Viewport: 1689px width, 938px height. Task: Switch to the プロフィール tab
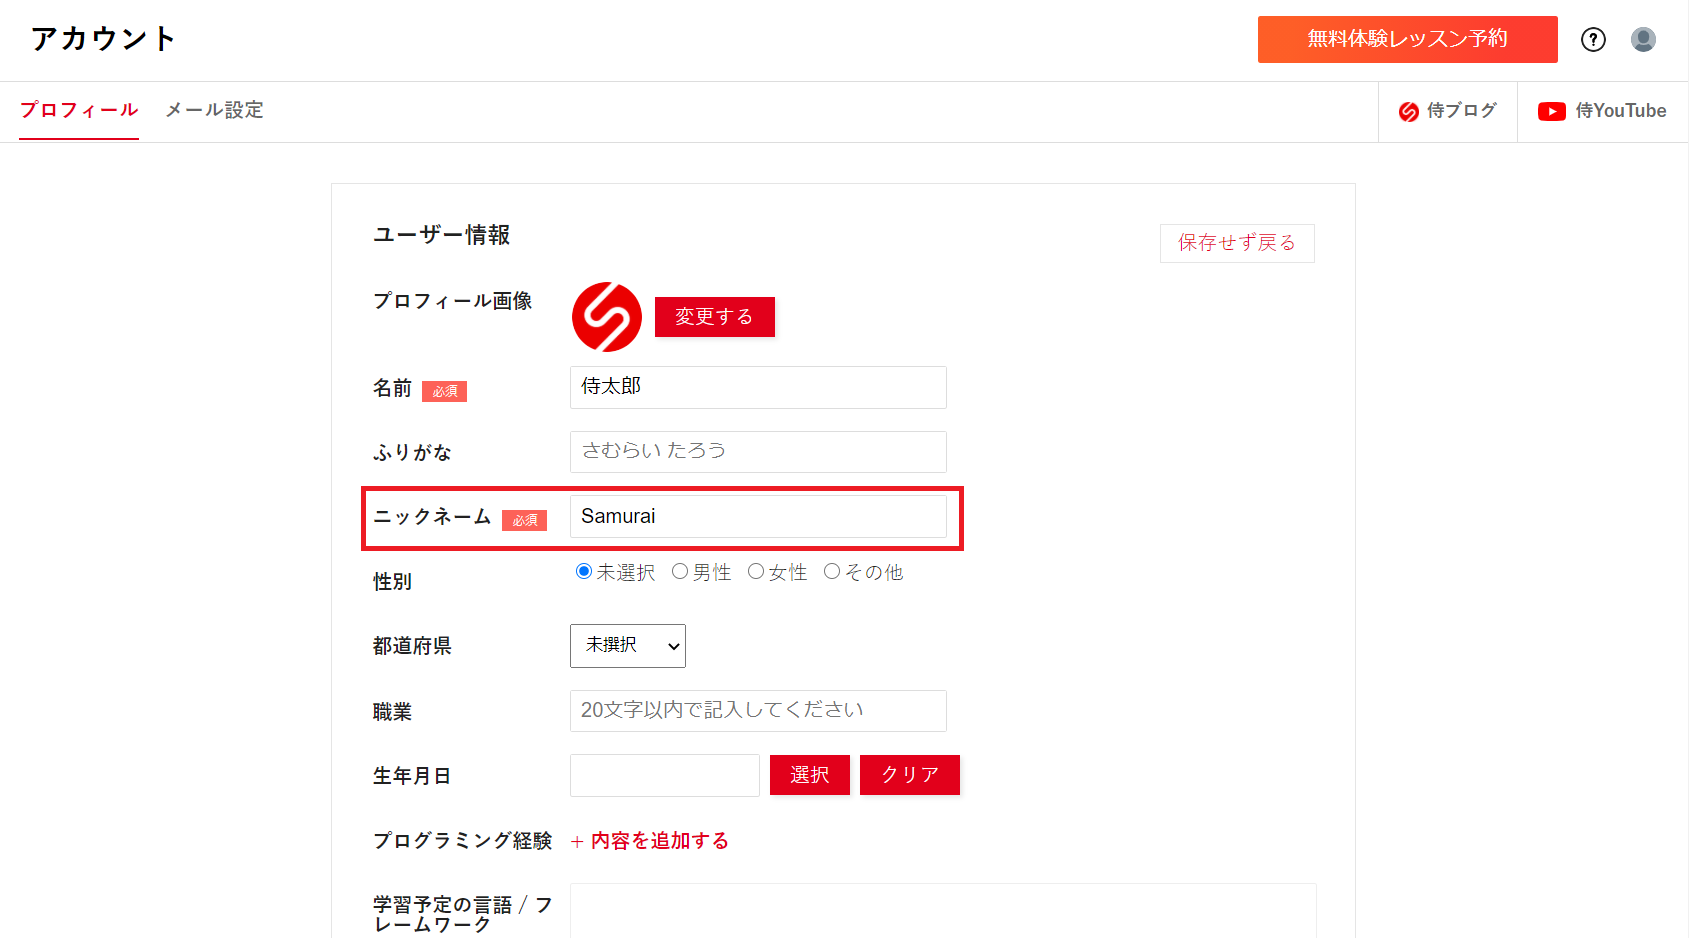tap(79, 110)
